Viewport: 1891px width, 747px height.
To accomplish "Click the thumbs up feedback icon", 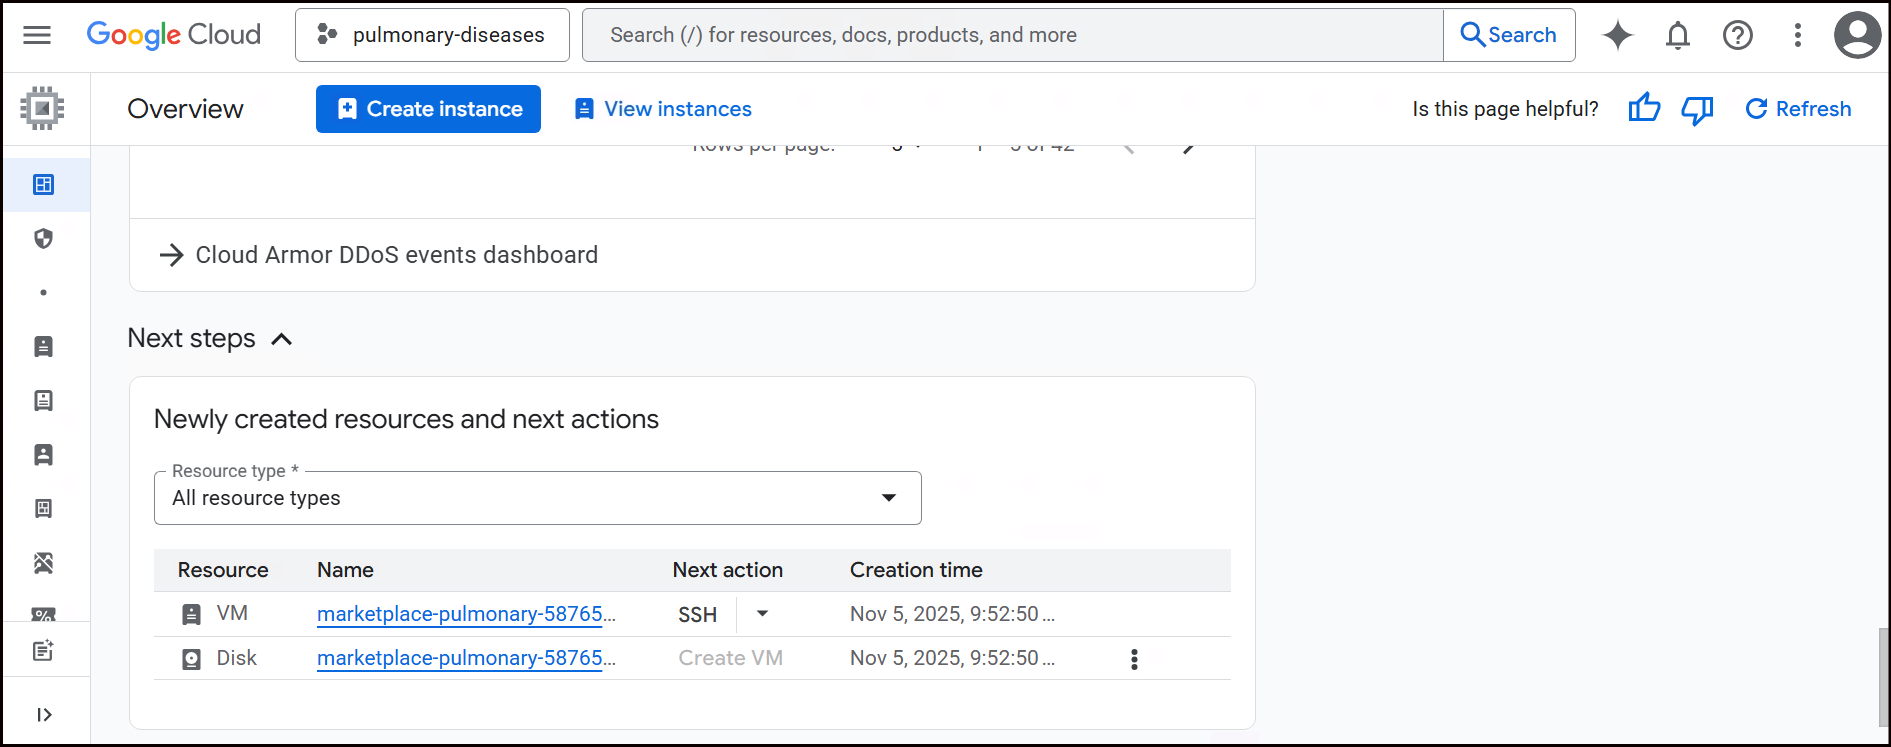I will (1644, 108).
